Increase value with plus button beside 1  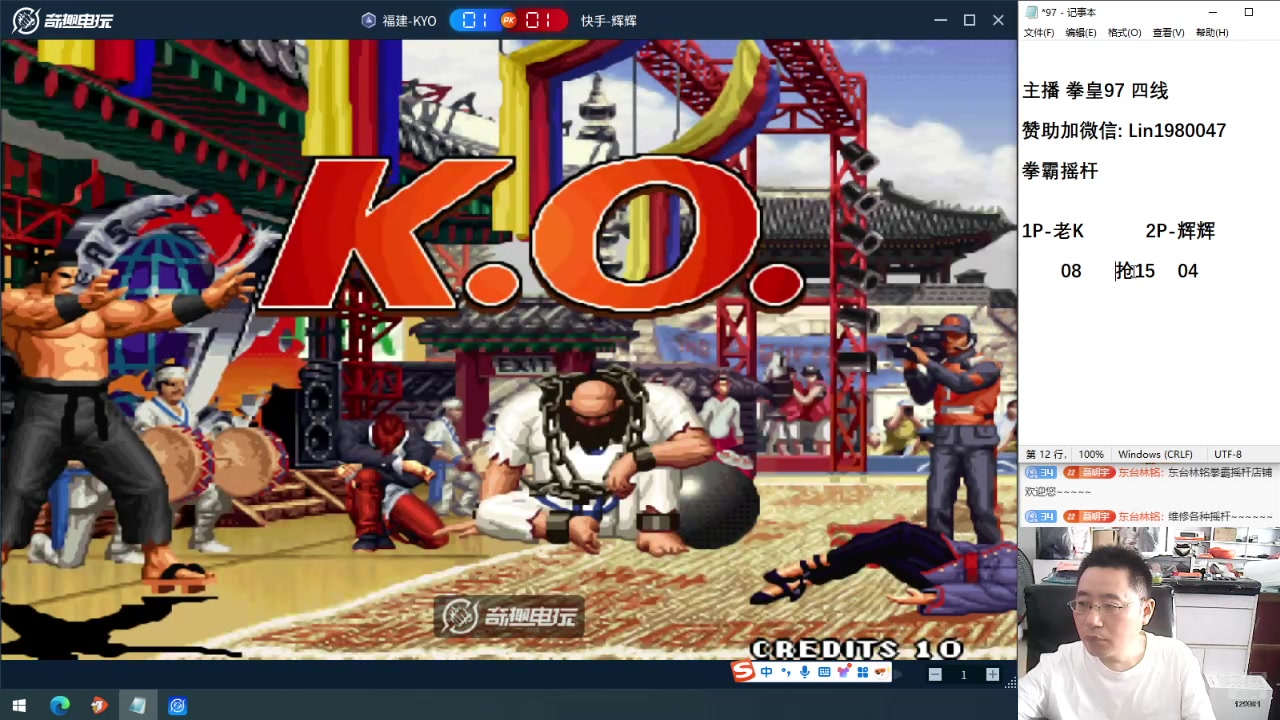[x=992, y=675]
